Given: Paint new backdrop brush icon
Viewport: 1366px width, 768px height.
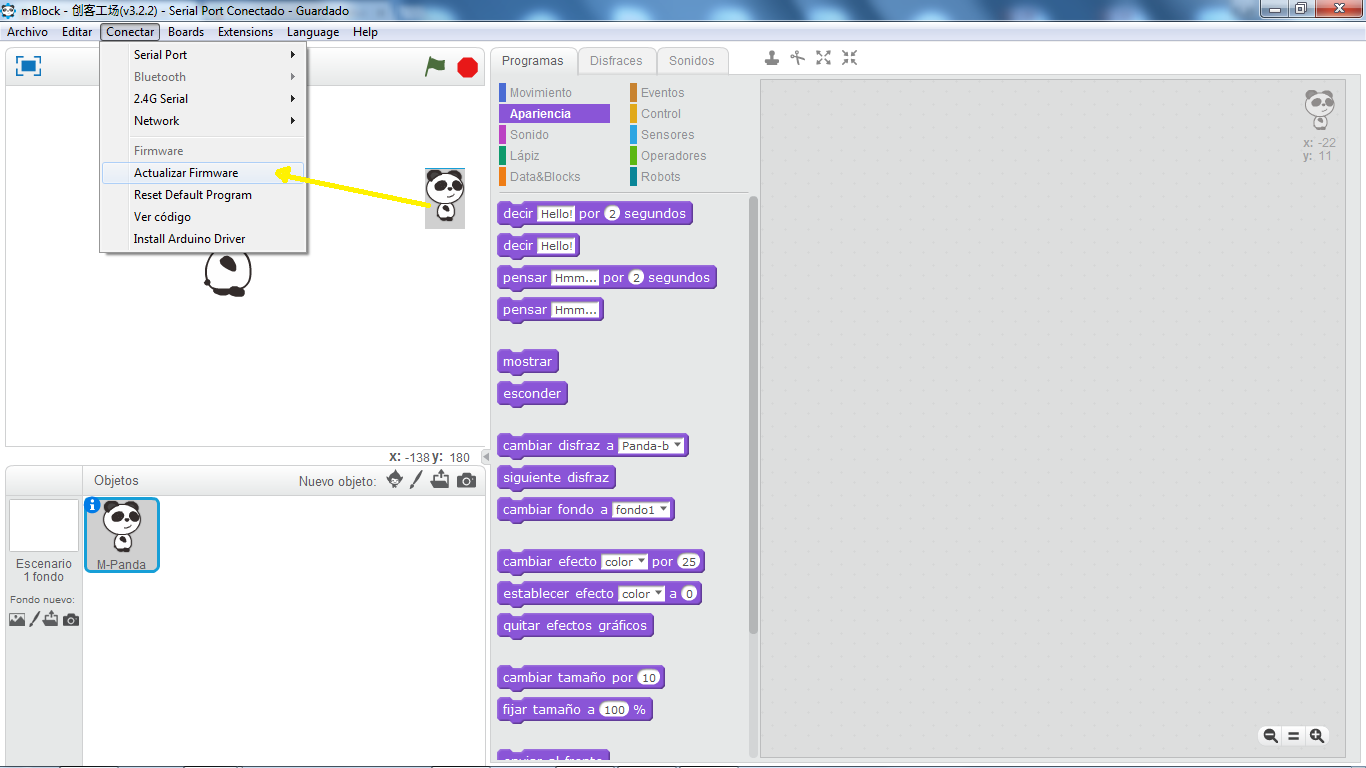Looking at the screenshot, I should click(x=34, y=619).
